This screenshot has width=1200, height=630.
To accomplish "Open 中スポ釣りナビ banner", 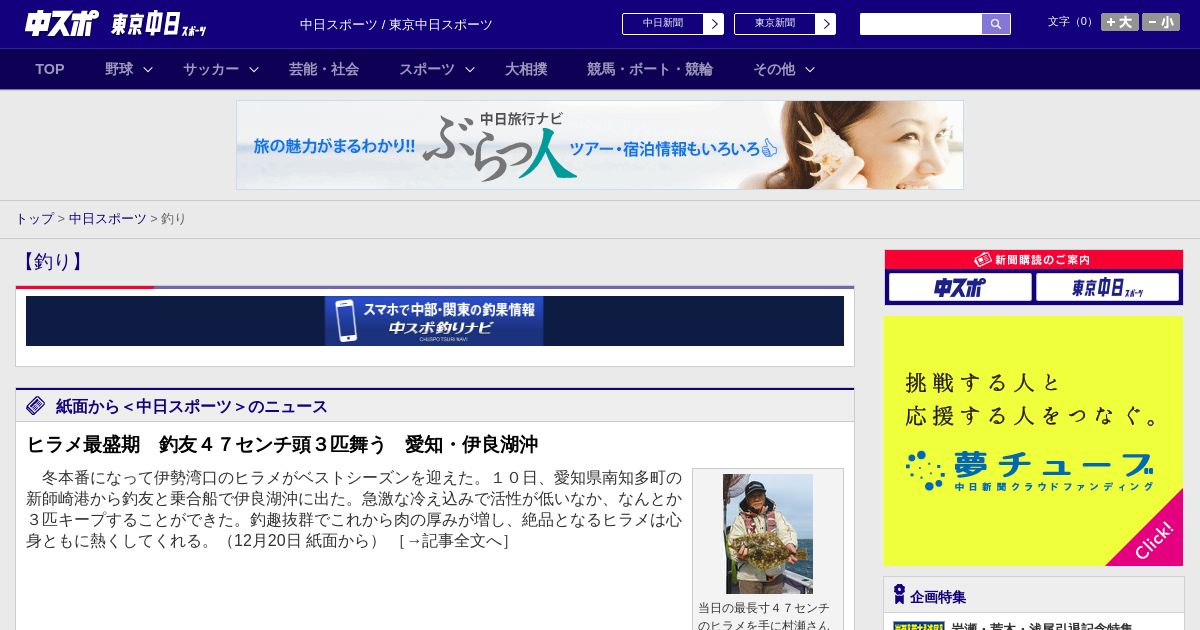I will (x=434, y=321).
